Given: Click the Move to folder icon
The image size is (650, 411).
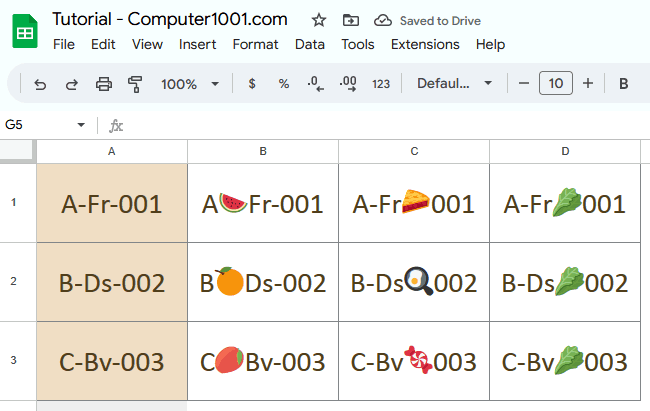Looking at the screenshot, I should [x=351, y=20].
